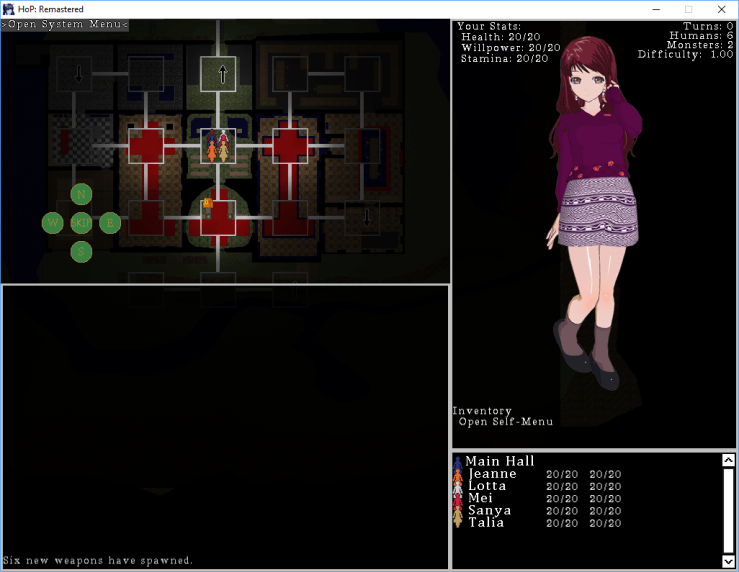Move east with the E compass button
Image resolution: width=739 pixels, height=572 pixels.
110,222
